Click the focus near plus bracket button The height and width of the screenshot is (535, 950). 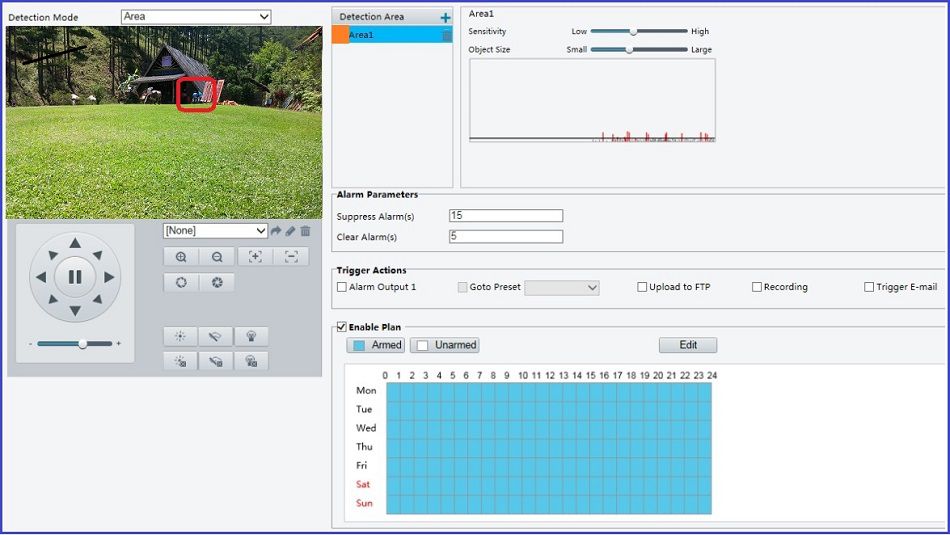[255, 257]
